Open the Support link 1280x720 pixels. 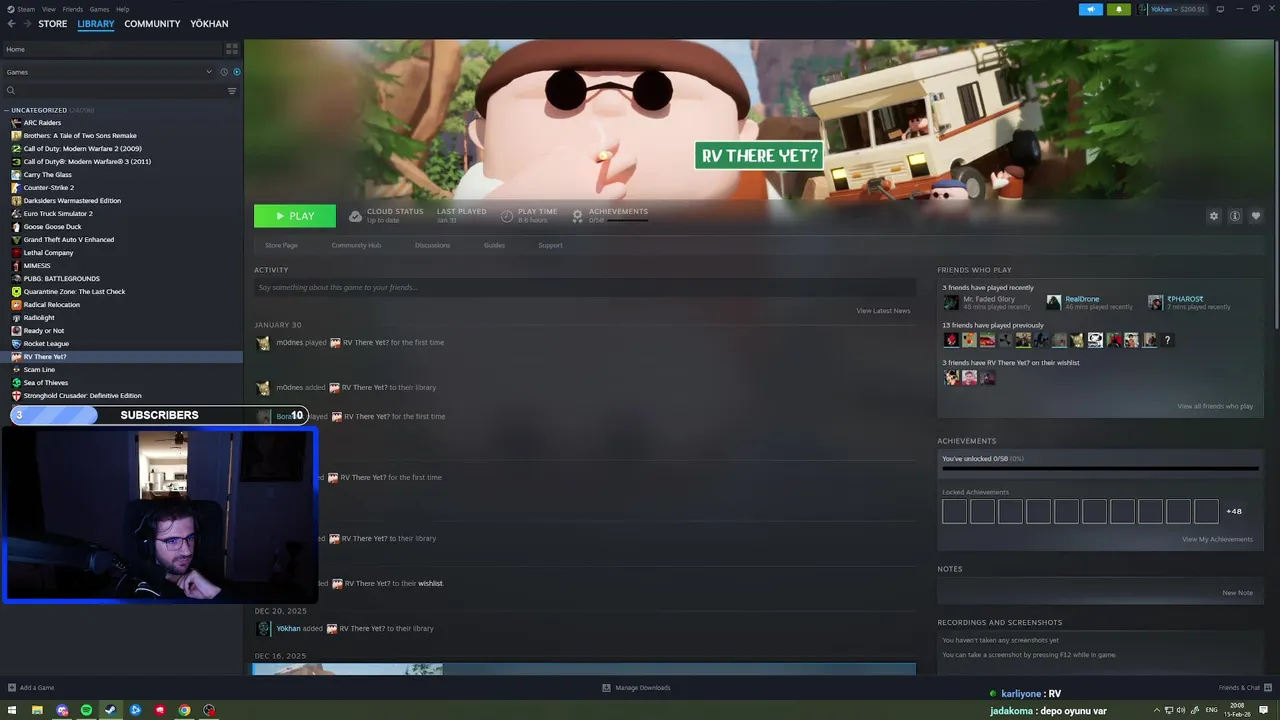[550, 245]
